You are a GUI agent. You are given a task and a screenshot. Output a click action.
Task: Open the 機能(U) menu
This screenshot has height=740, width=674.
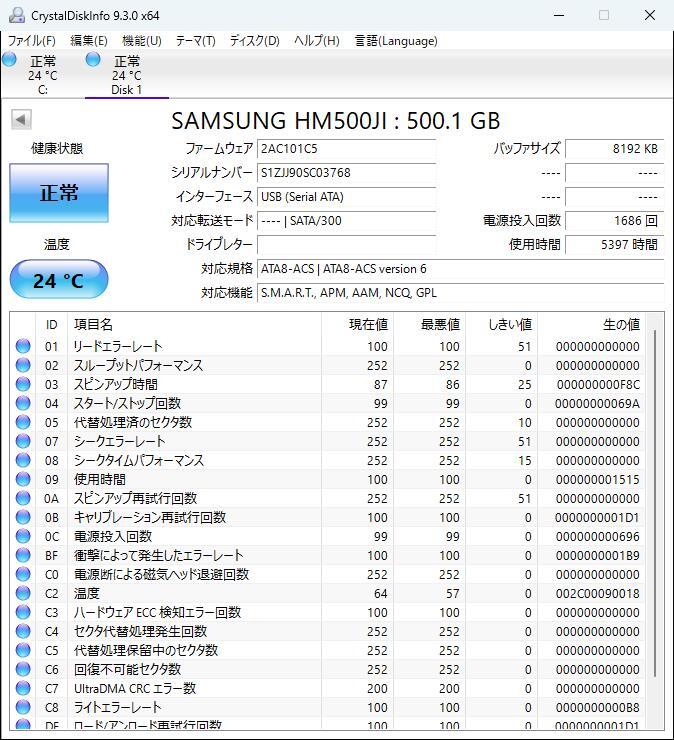(x=142, y=41)
